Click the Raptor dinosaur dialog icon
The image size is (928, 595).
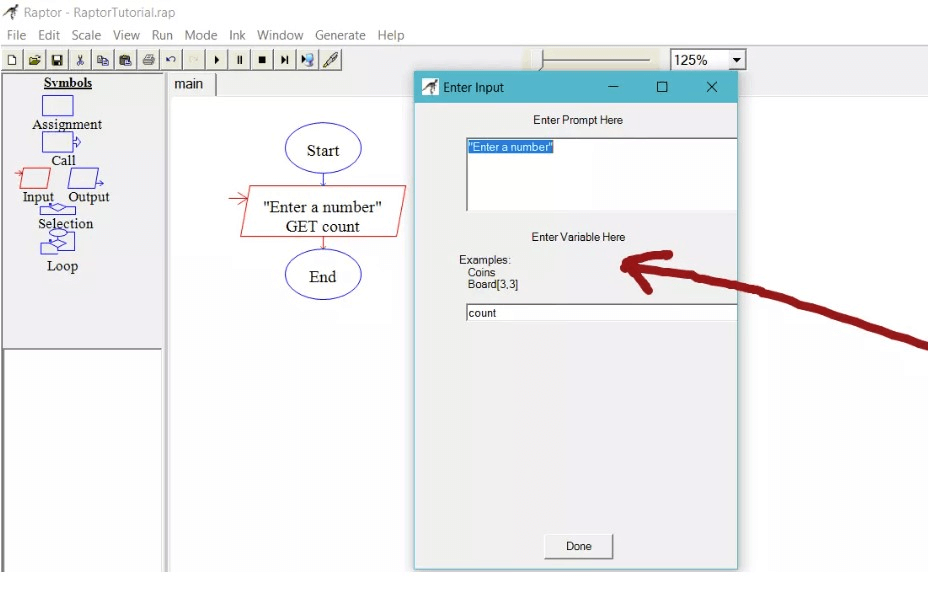click(430, 87)
